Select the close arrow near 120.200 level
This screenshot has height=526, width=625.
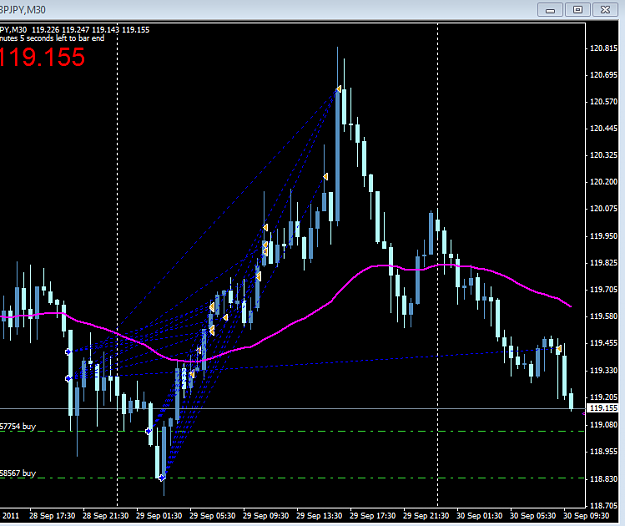tap(326, 177)
